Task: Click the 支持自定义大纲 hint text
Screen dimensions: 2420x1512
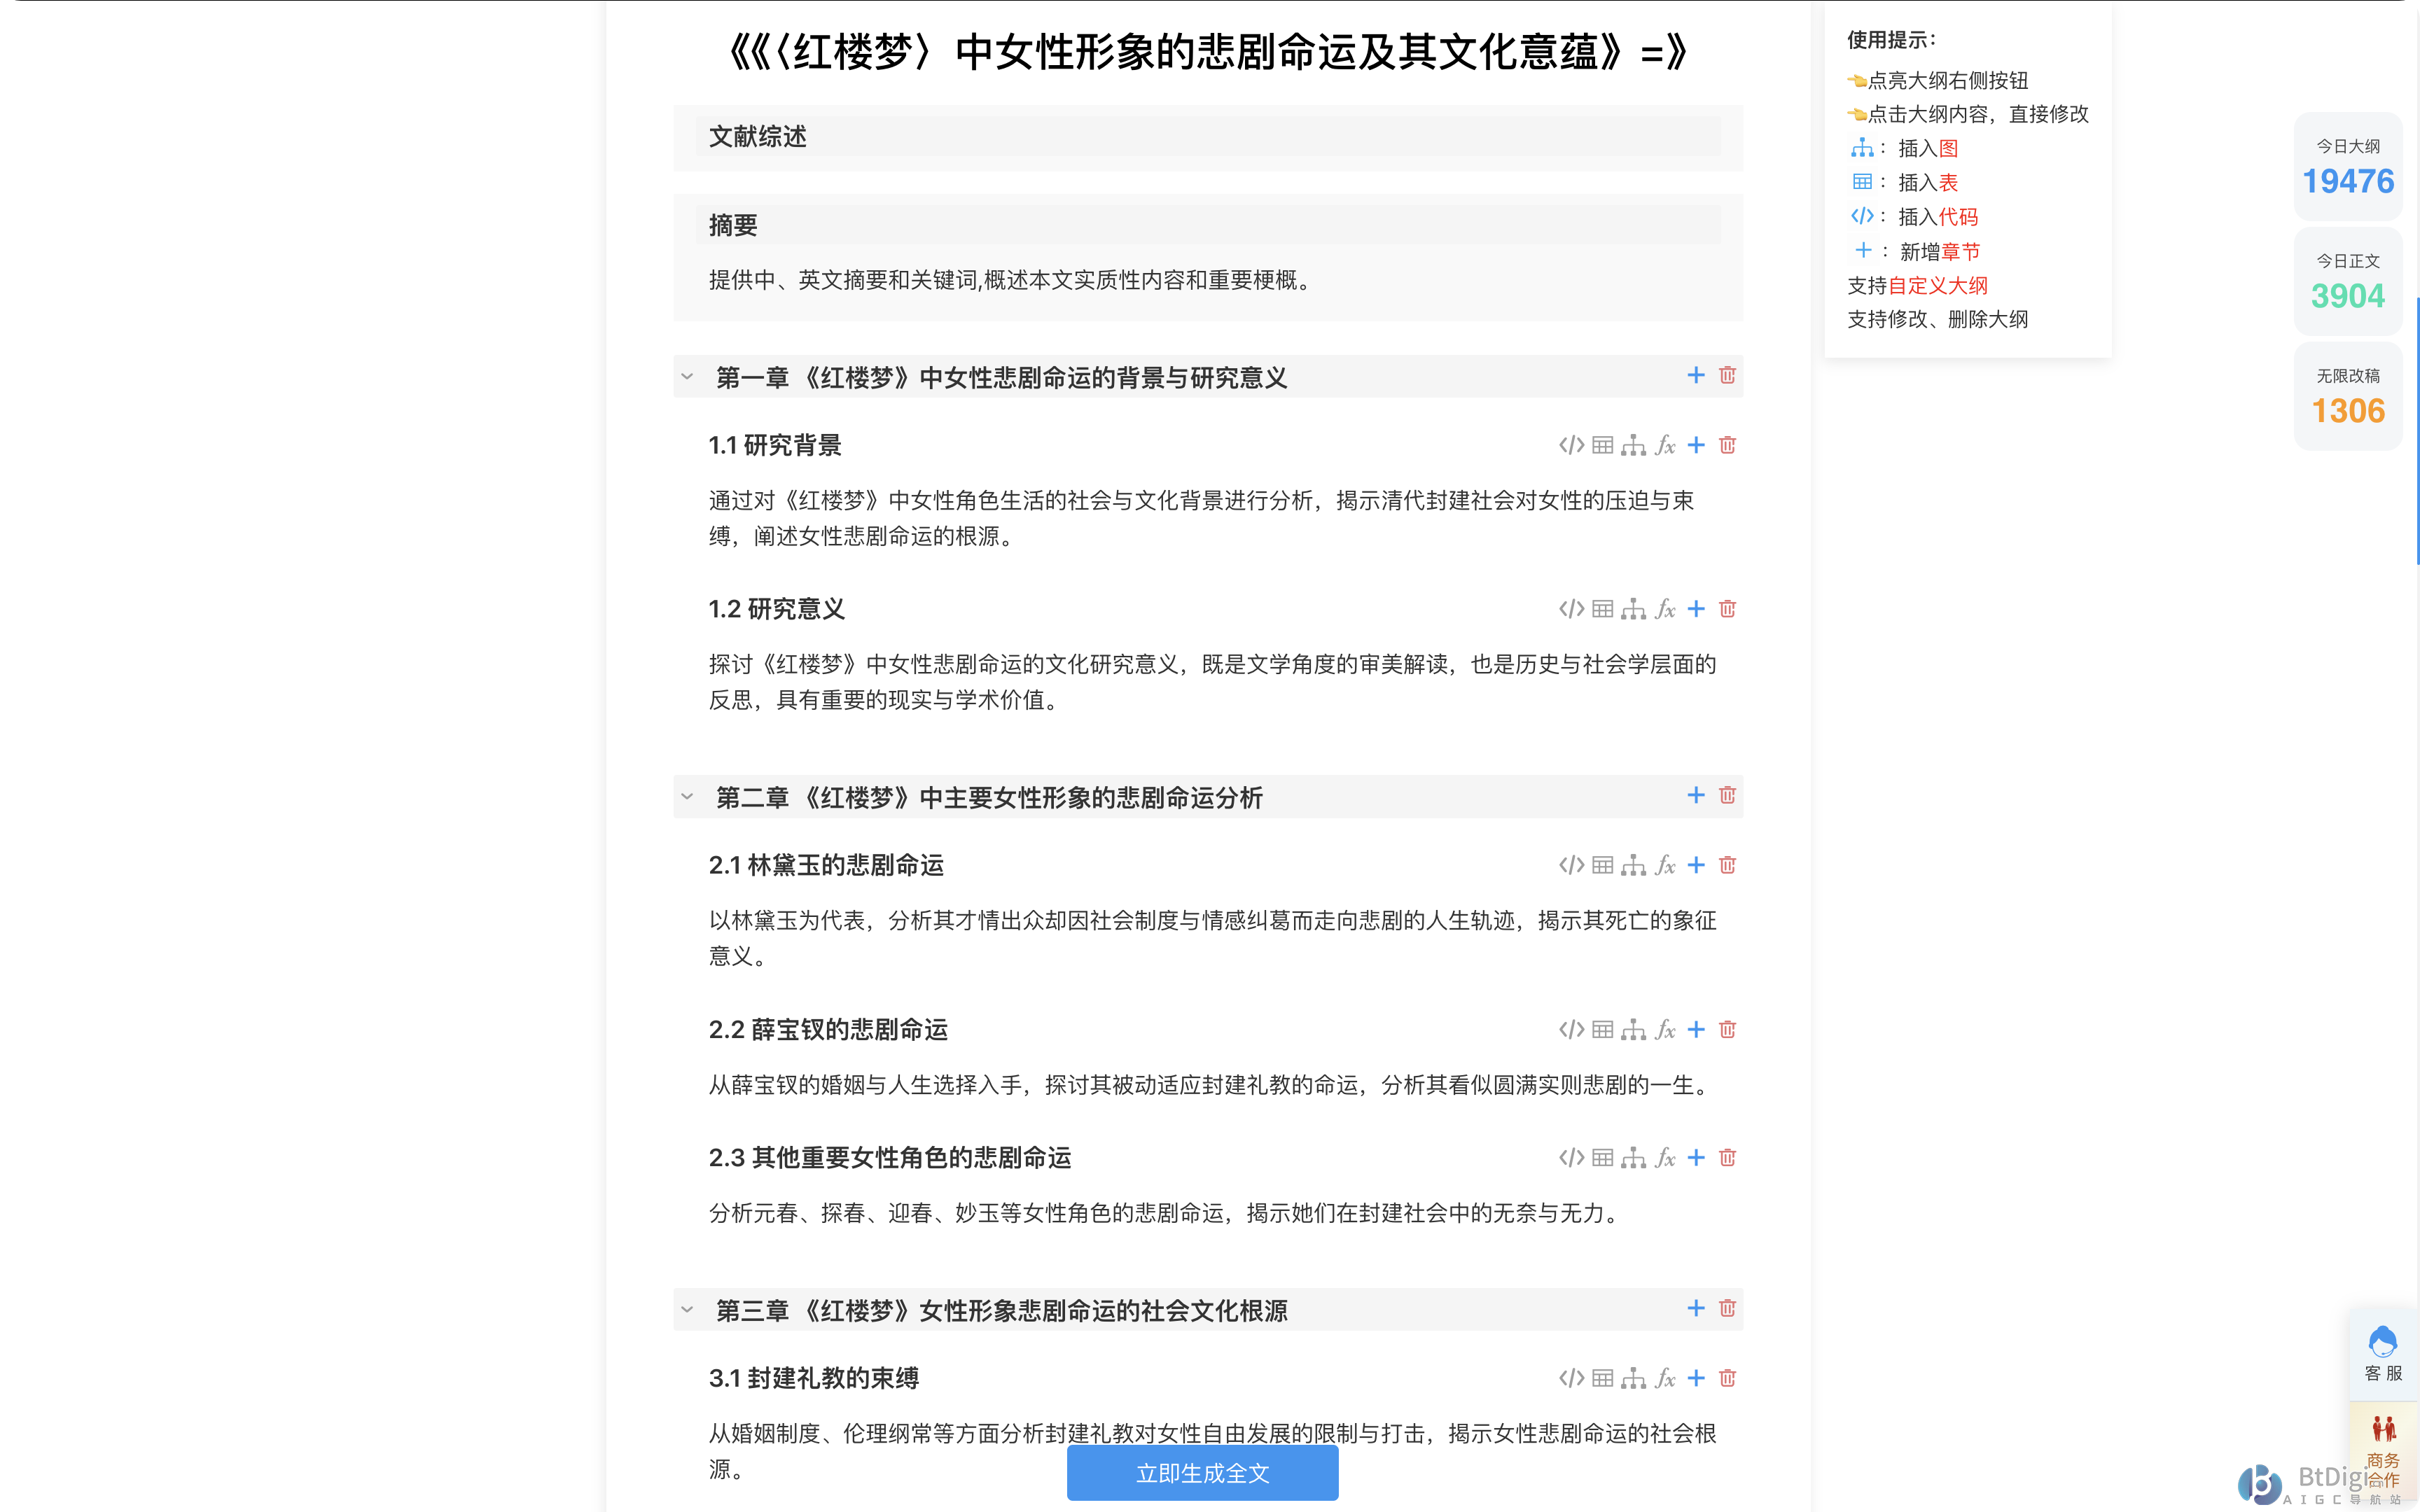Action: coord(1917,285)
